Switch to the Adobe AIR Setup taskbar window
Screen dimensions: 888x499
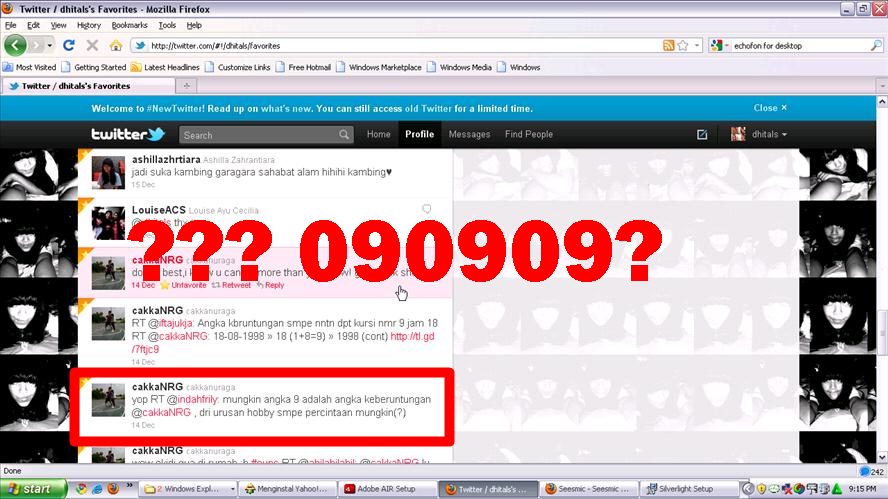[x=387, y=488]
